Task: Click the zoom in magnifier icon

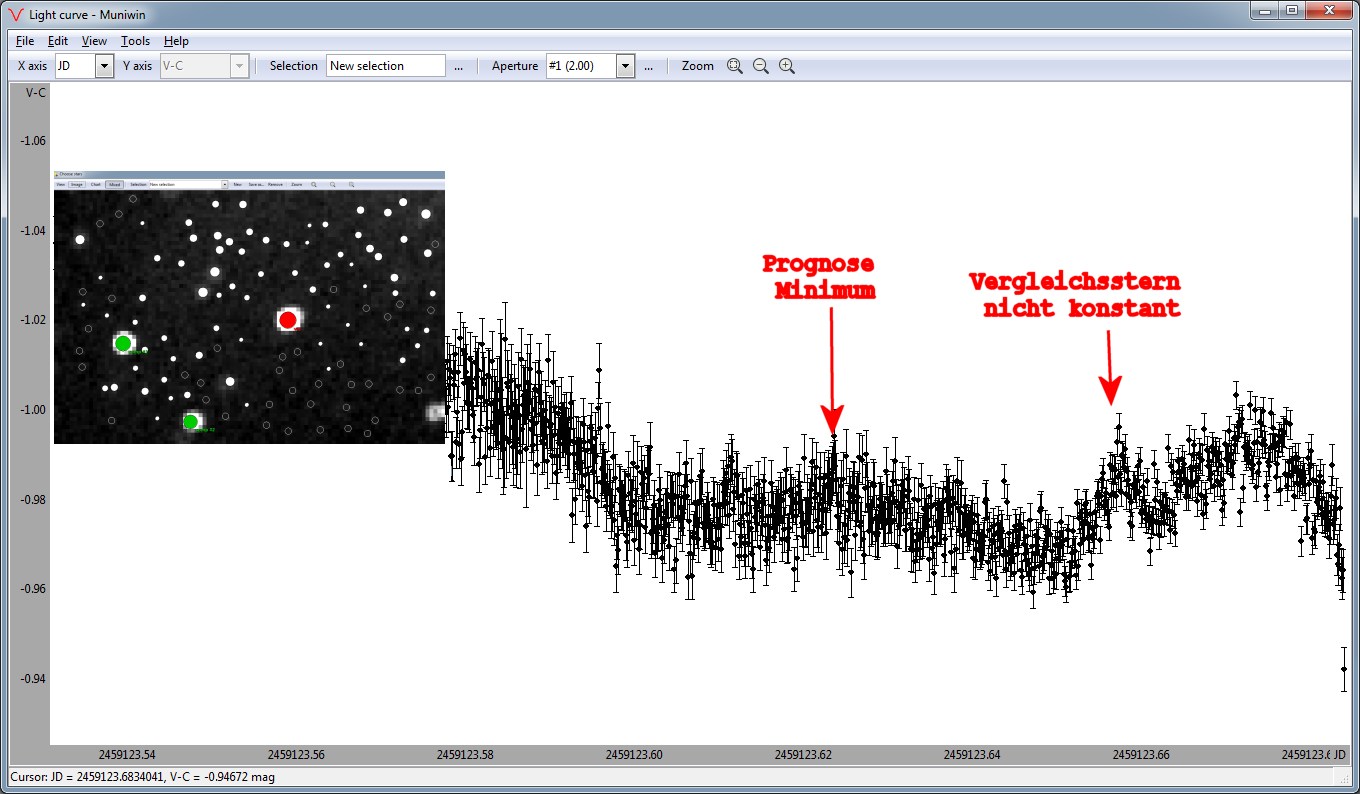Action: click(787, 66)
